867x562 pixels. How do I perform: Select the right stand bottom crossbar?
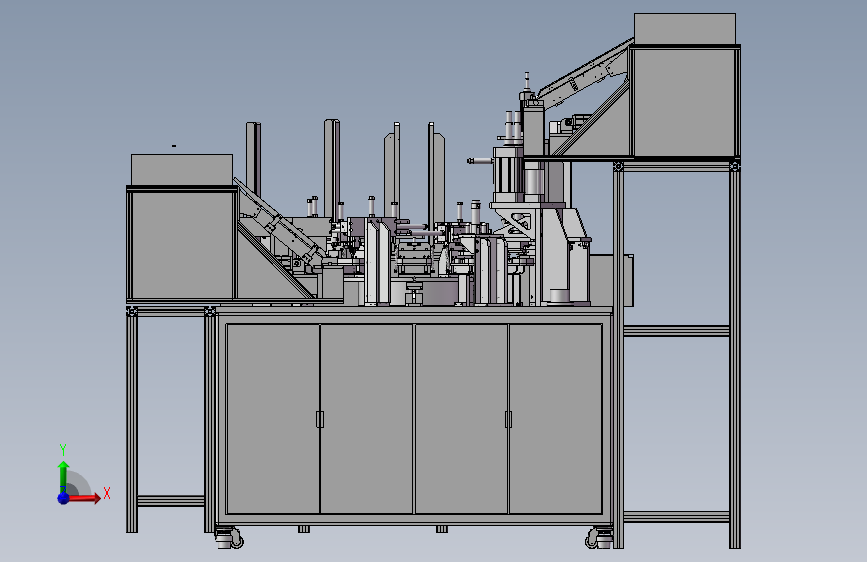point(676,517)
